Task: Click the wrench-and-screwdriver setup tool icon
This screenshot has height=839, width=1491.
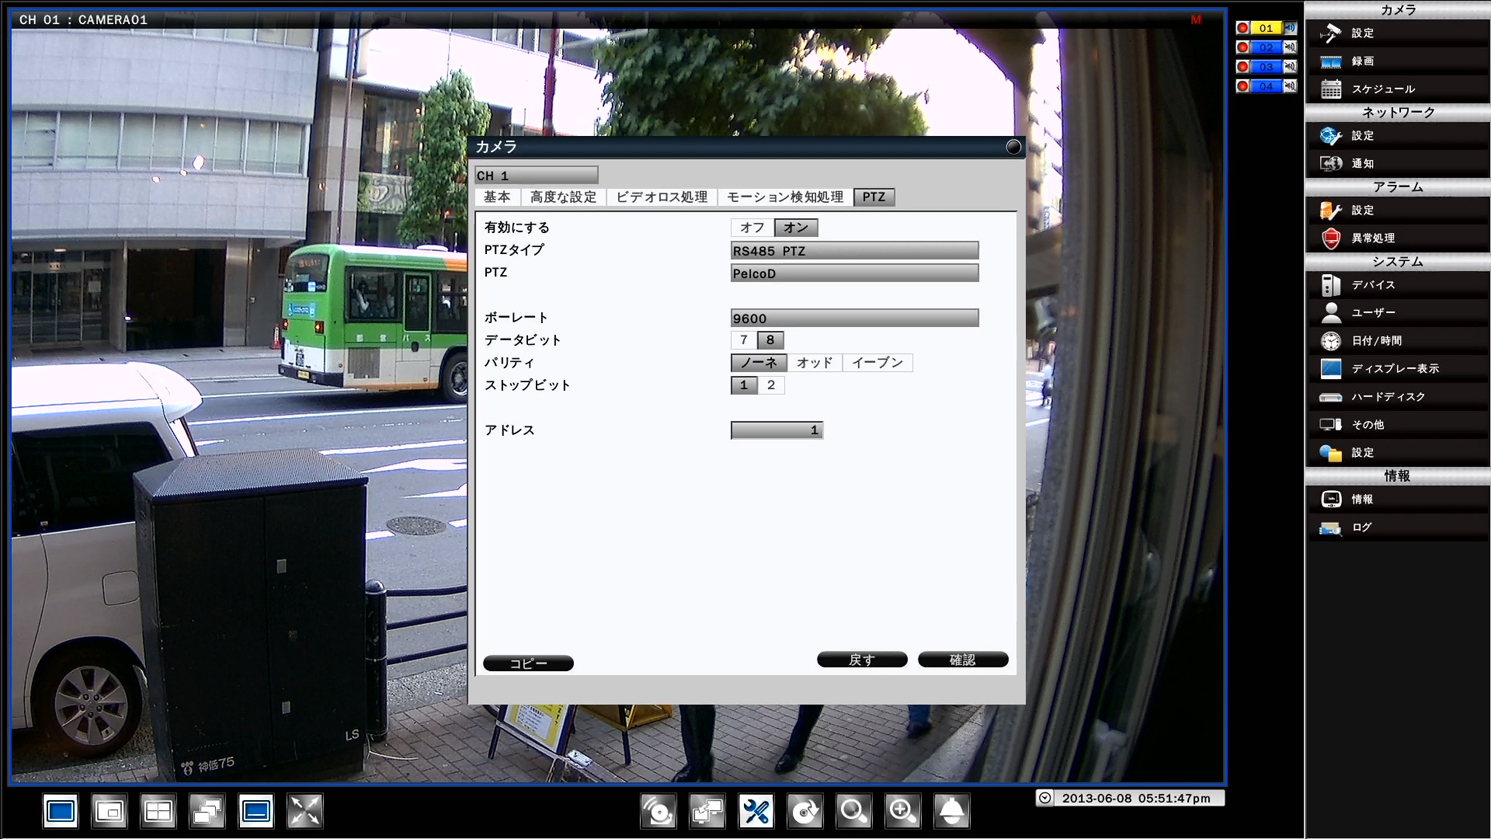Action: (x=756, y=811)
